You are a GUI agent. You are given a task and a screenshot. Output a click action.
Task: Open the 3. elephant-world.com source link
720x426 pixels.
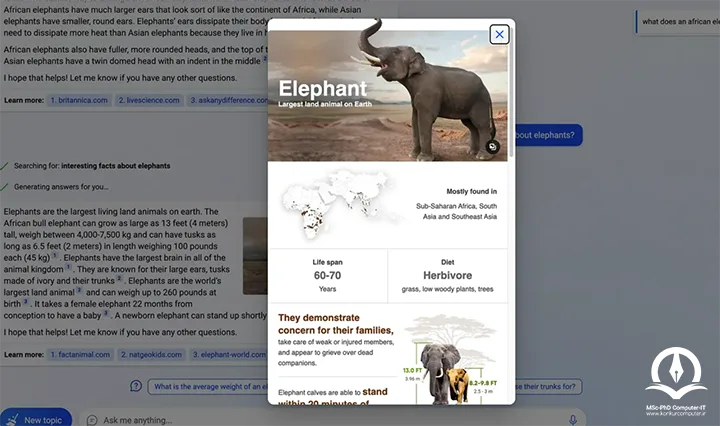click(x=228, y=354)
